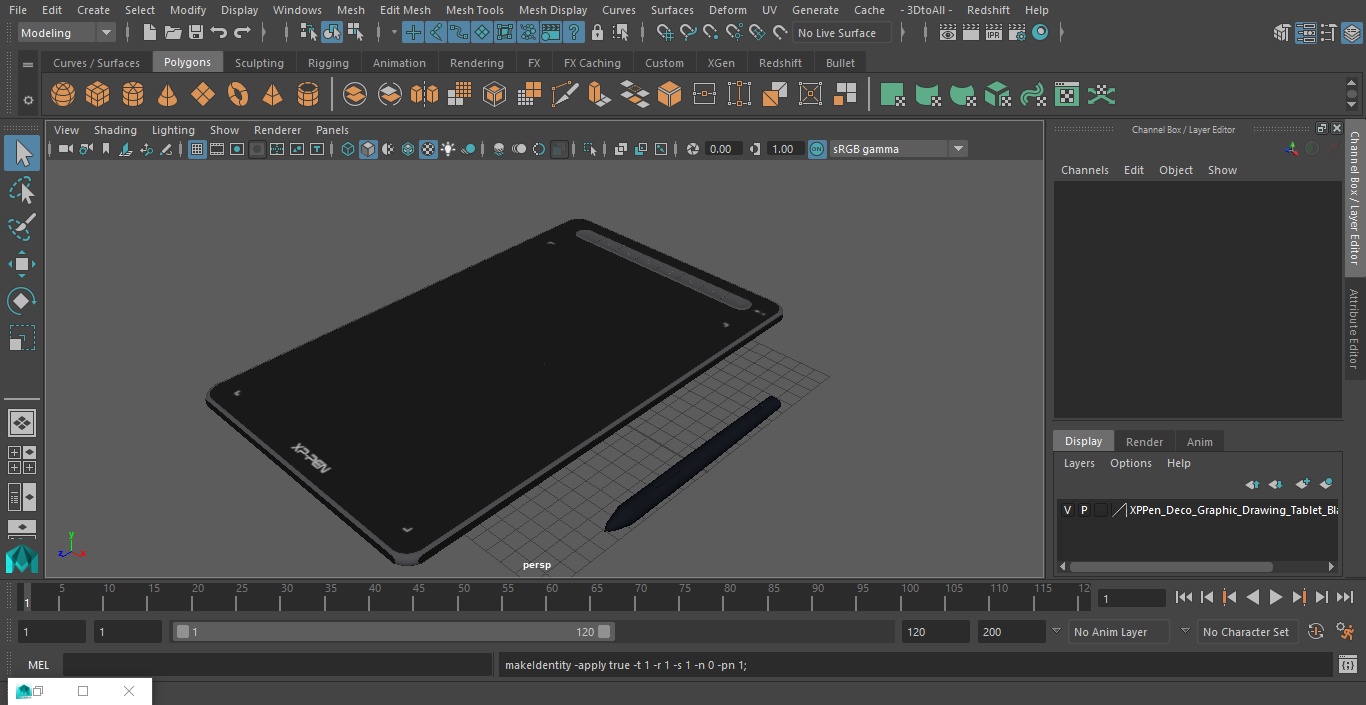The height and width of the screenshot is (705, 1366).
Task: Switch to the Rigging shelf tab
Action: [328, 63]
